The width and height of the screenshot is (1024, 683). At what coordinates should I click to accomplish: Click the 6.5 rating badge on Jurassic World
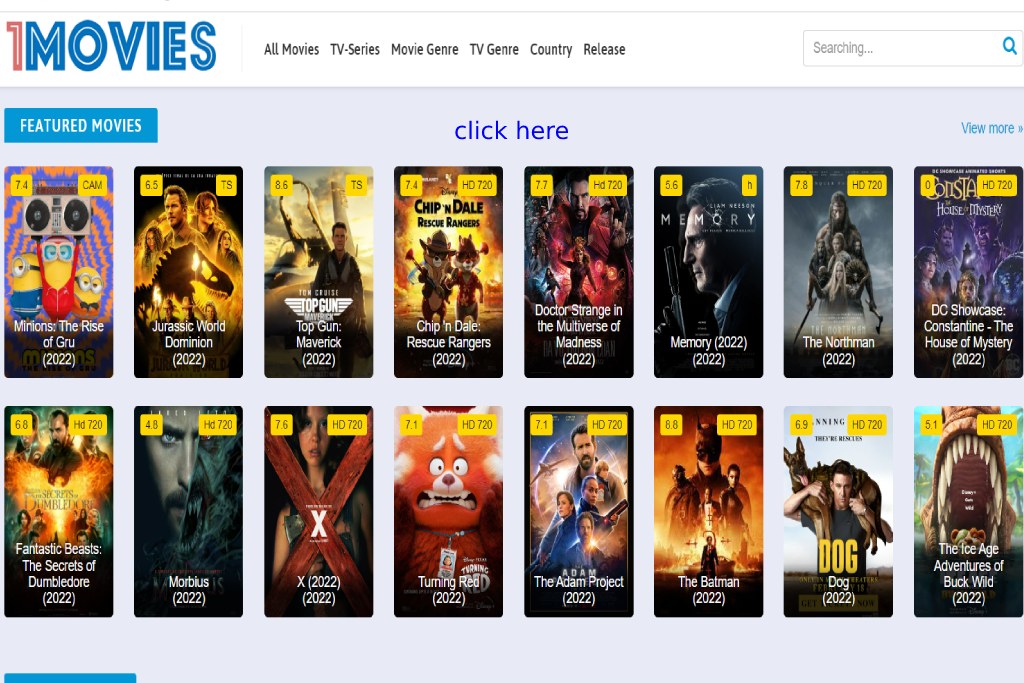[x=152, y=185]
